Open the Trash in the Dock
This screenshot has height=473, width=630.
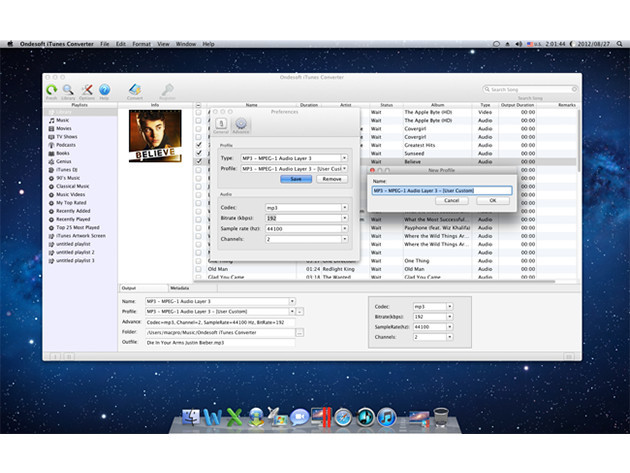(441, 417)
